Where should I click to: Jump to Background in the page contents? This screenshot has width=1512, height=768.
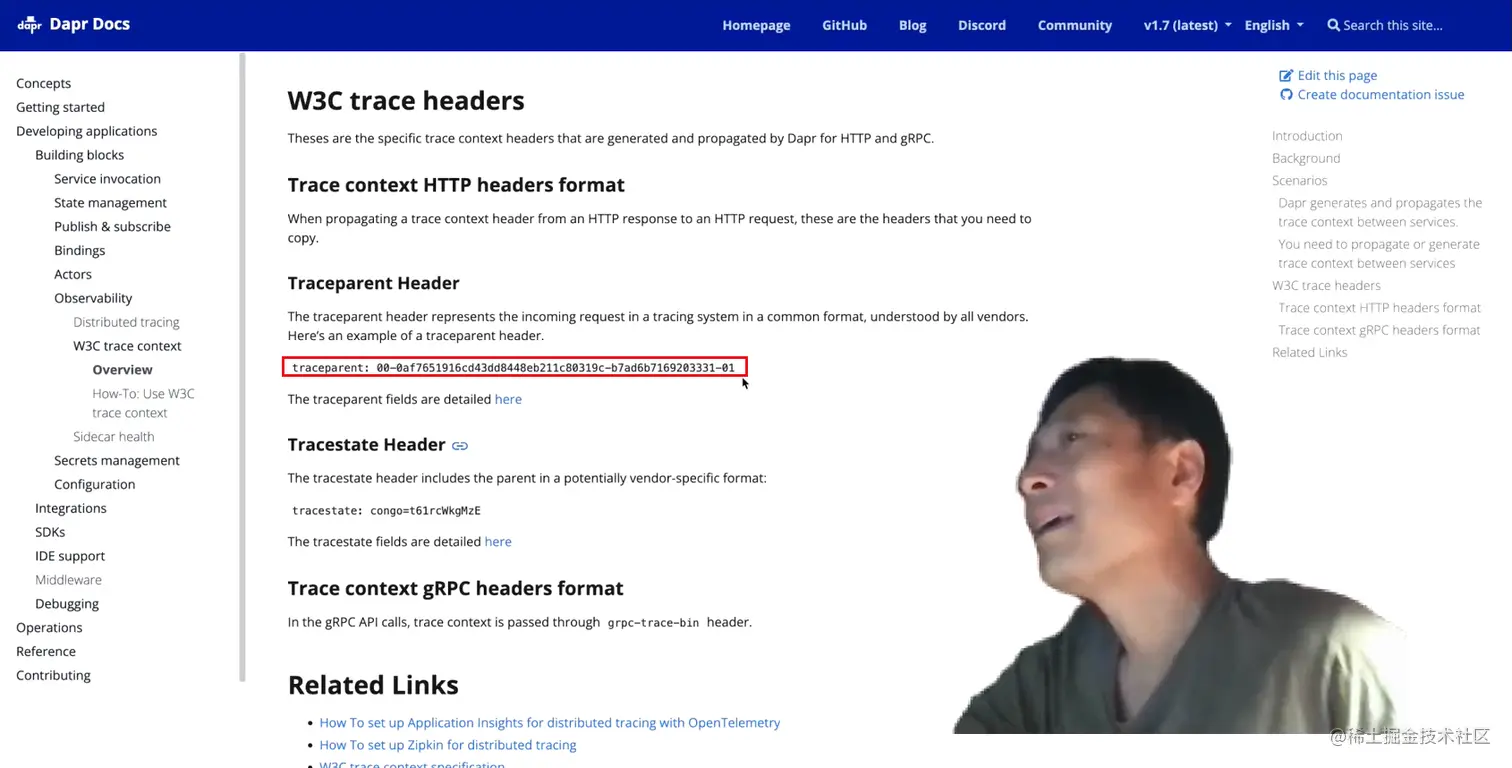[x=1306, y=158]
